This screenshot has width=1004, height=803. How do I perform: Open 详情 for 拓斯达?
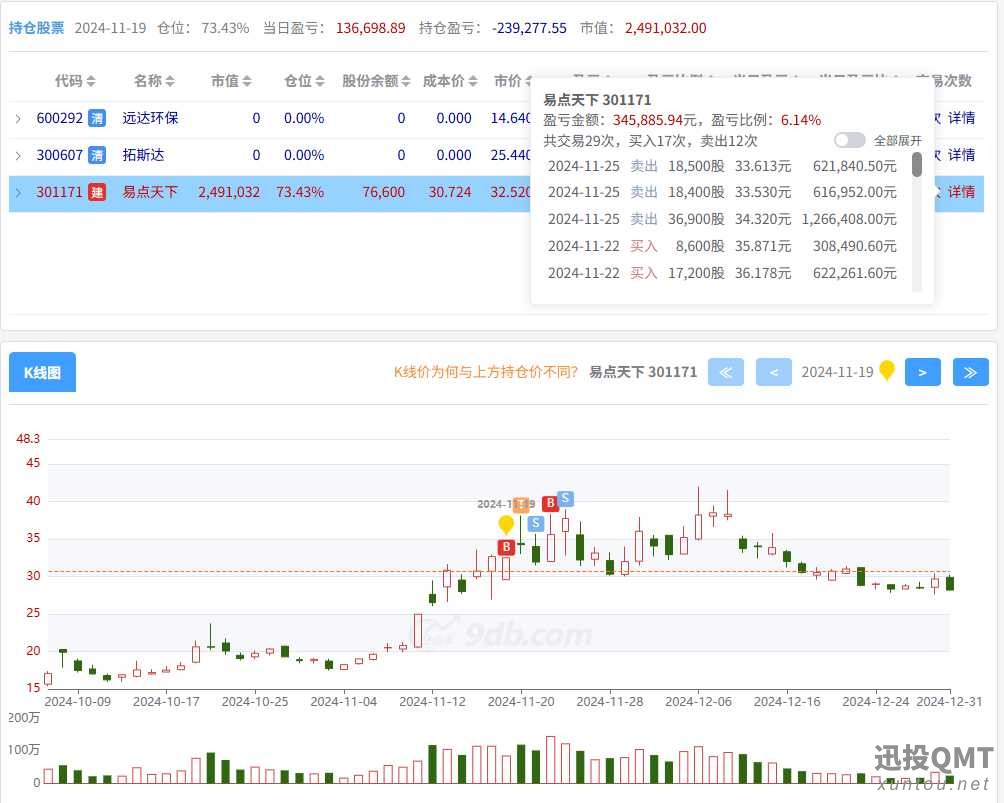click(x=961, y=156)
